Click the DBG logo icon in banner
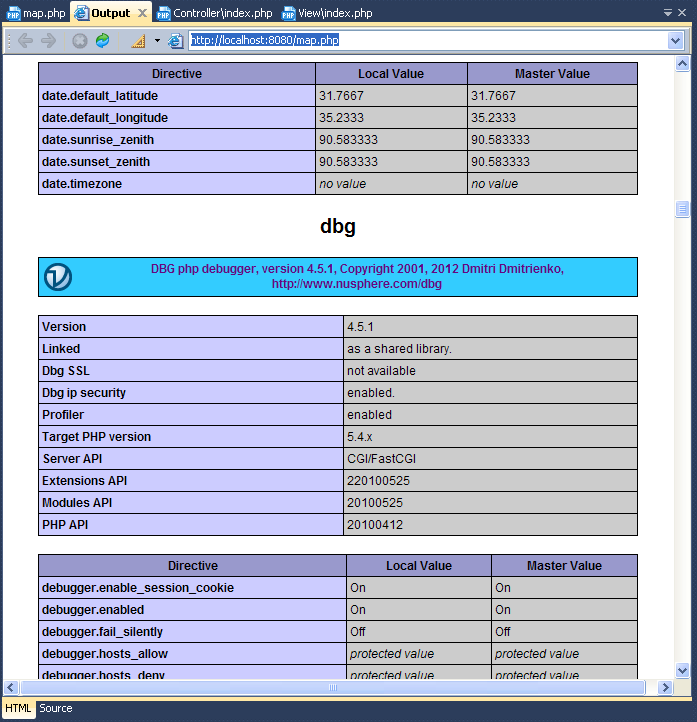The image size is (697, 722). point(58,277)
